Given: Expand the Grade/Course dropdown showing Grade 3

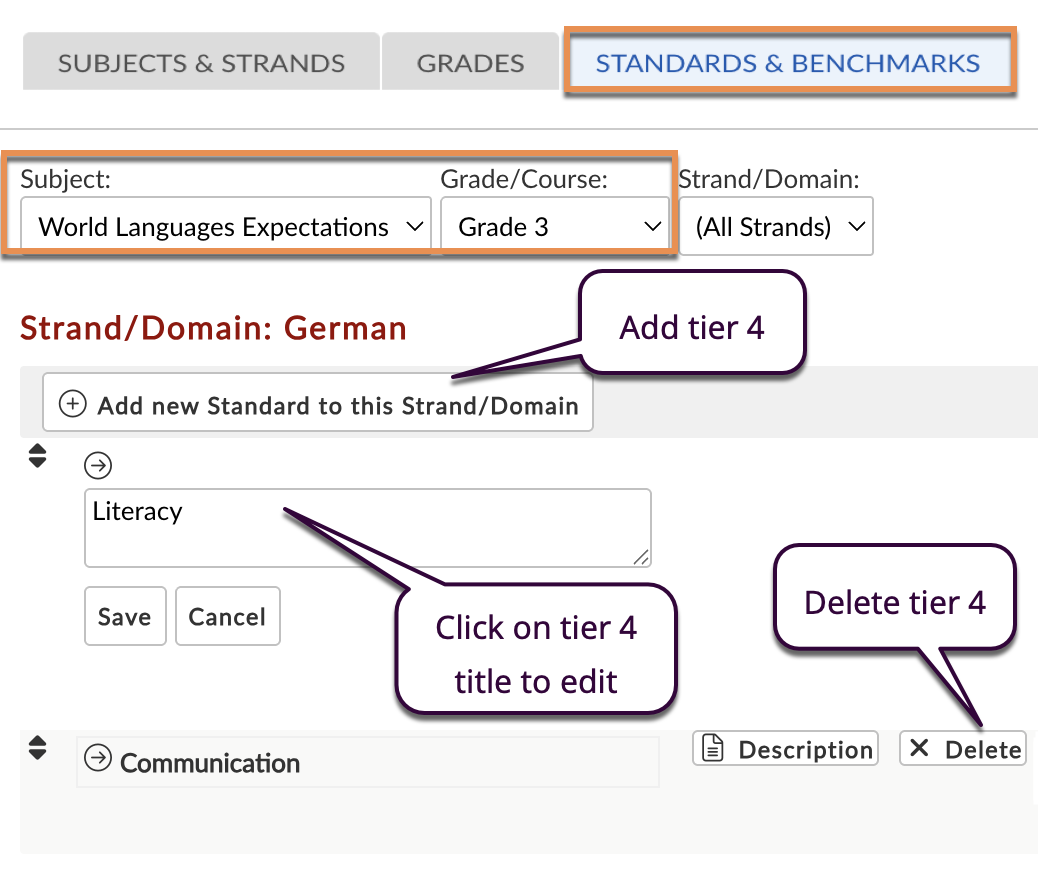Looking at the screenshot, I should point(555,227).
